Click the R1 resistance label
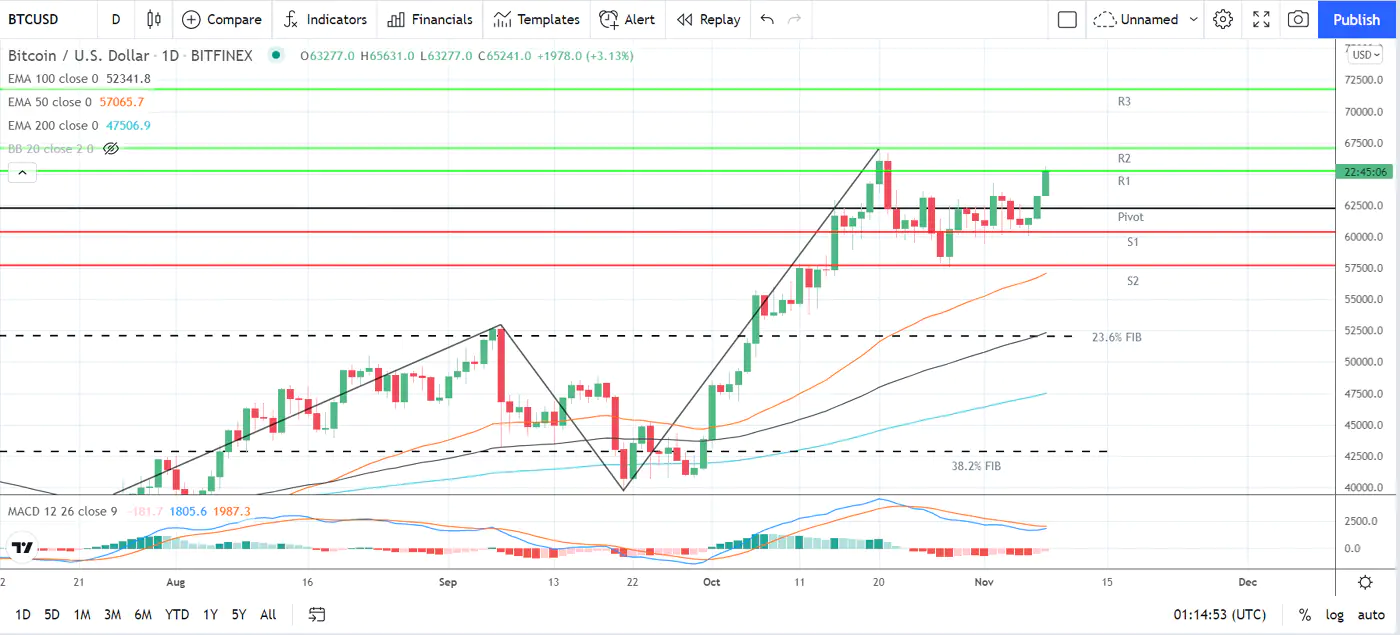Image resolution: width=1400 pixels, height=635 pixels. point(1124,181)
